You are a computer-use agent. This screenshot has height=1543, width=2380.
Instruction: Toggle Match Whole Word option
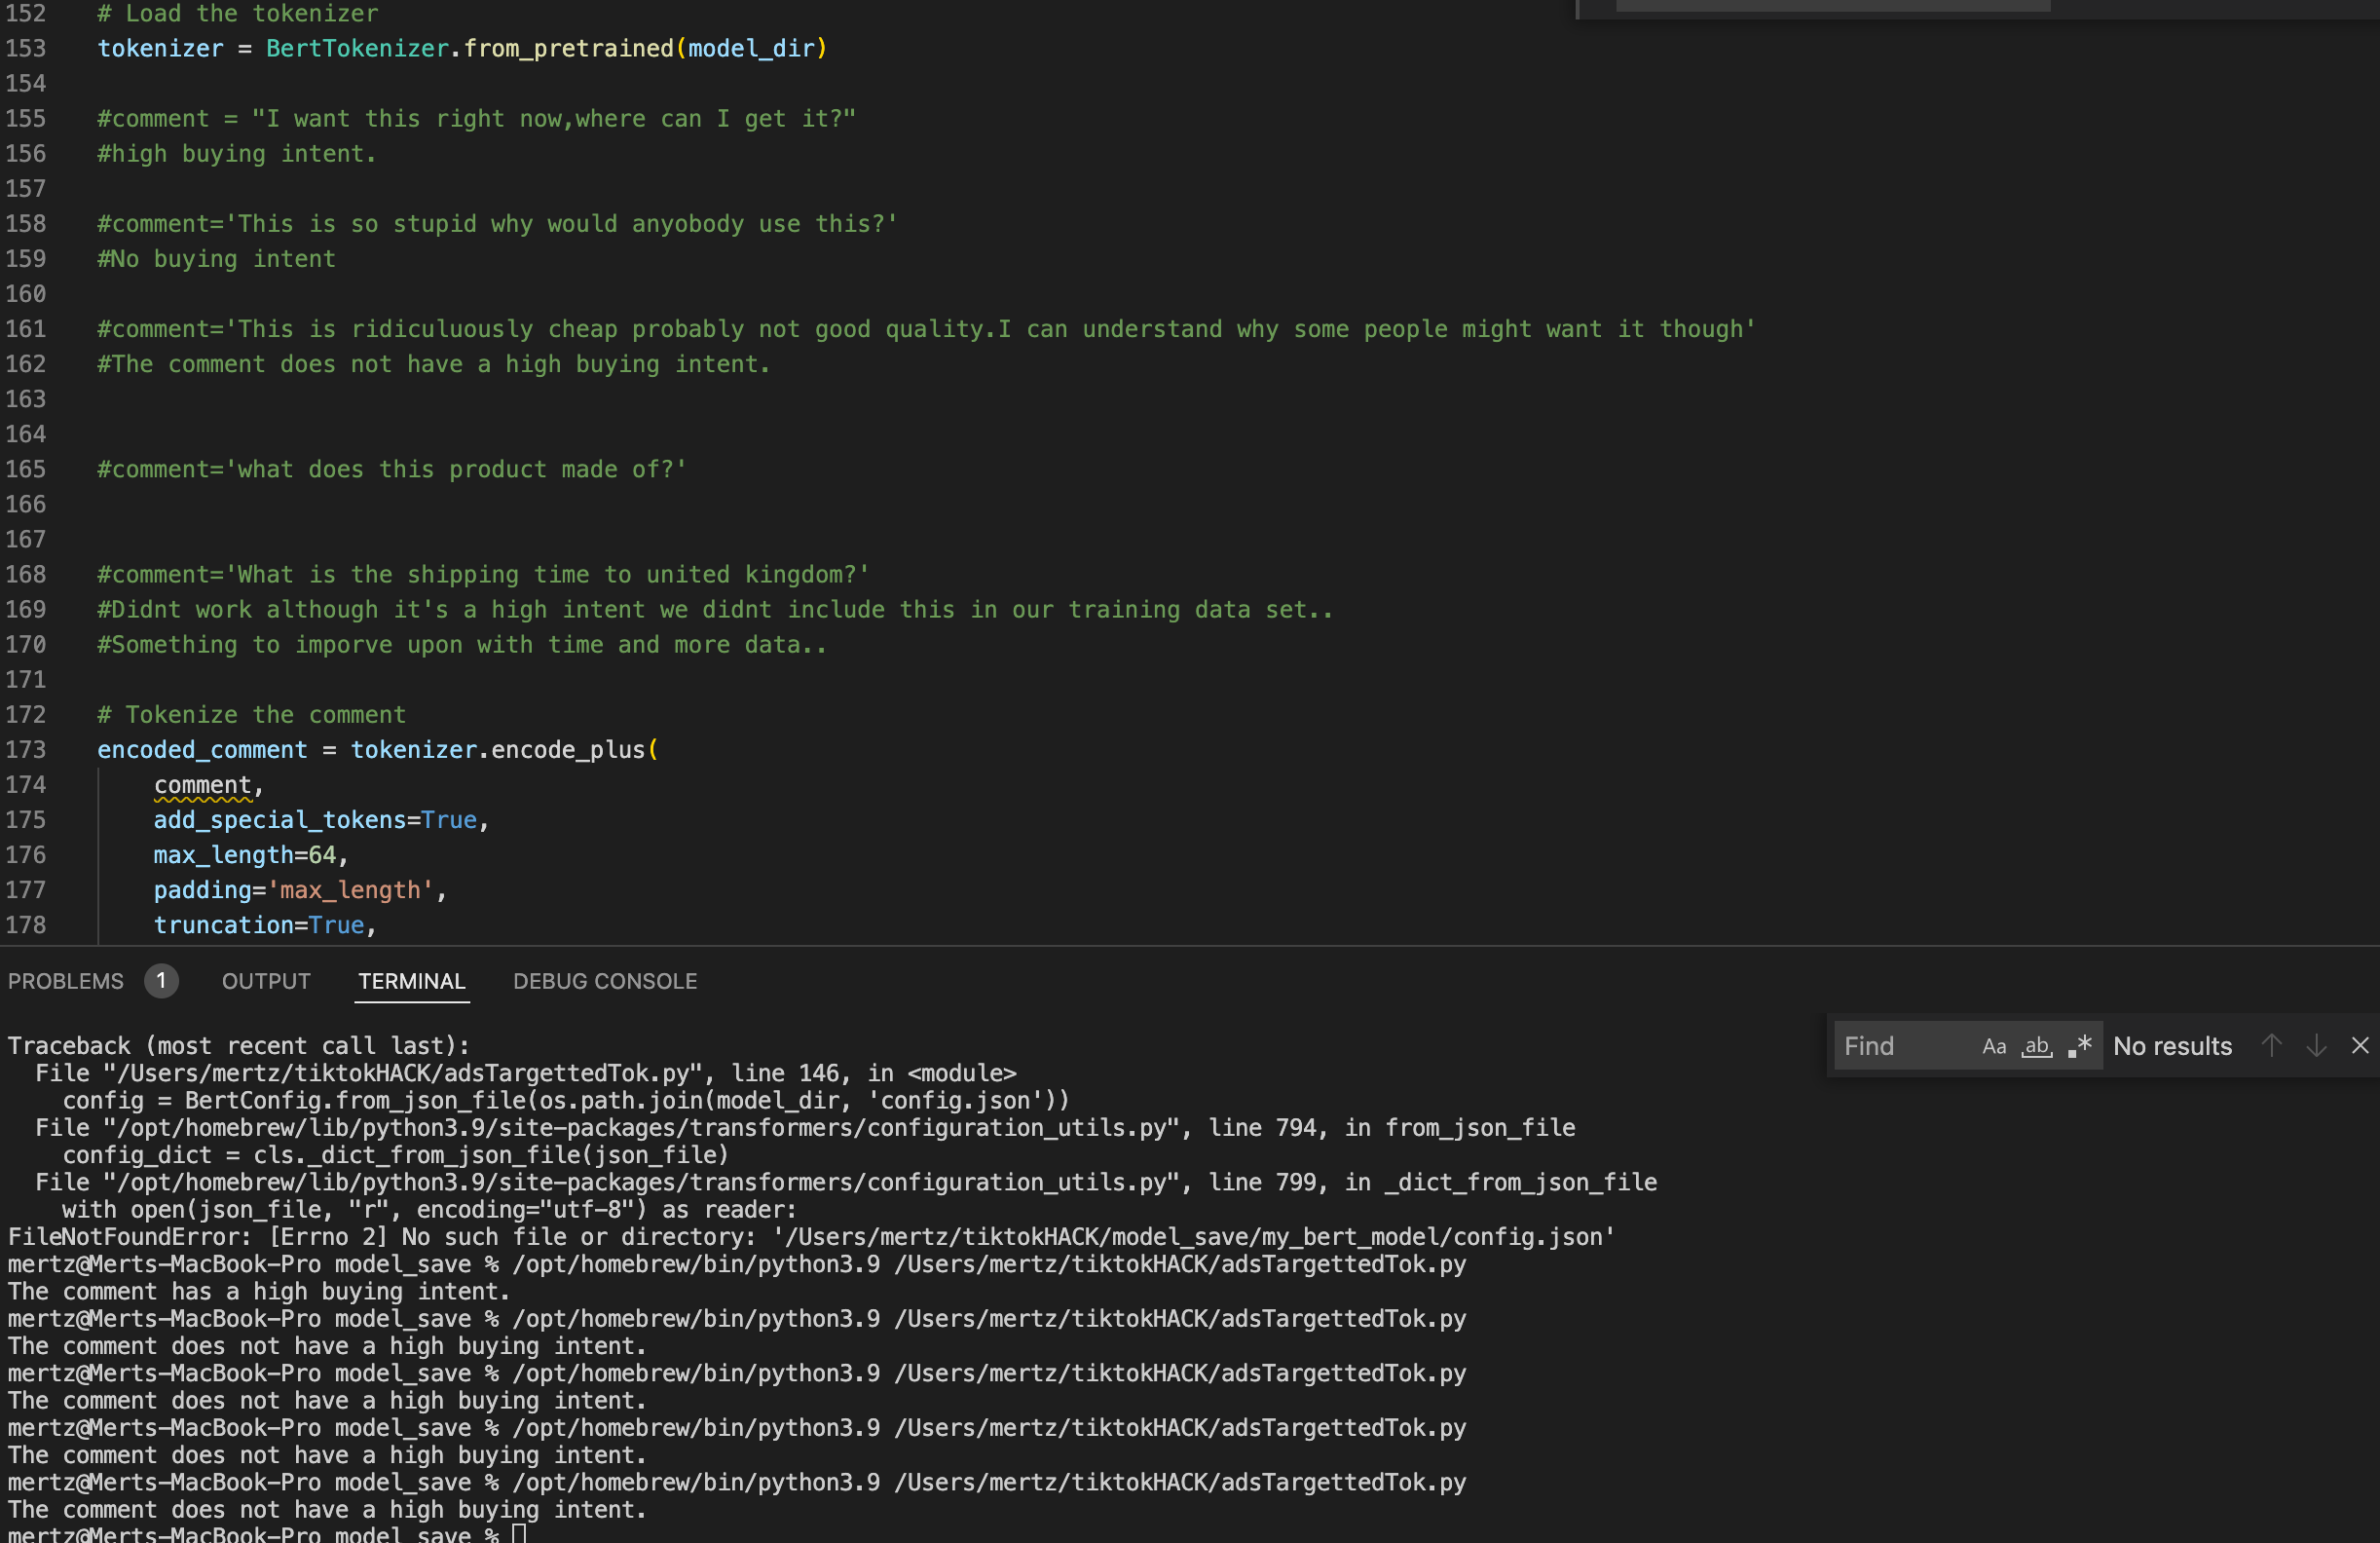click(x=2036, y=1046)
